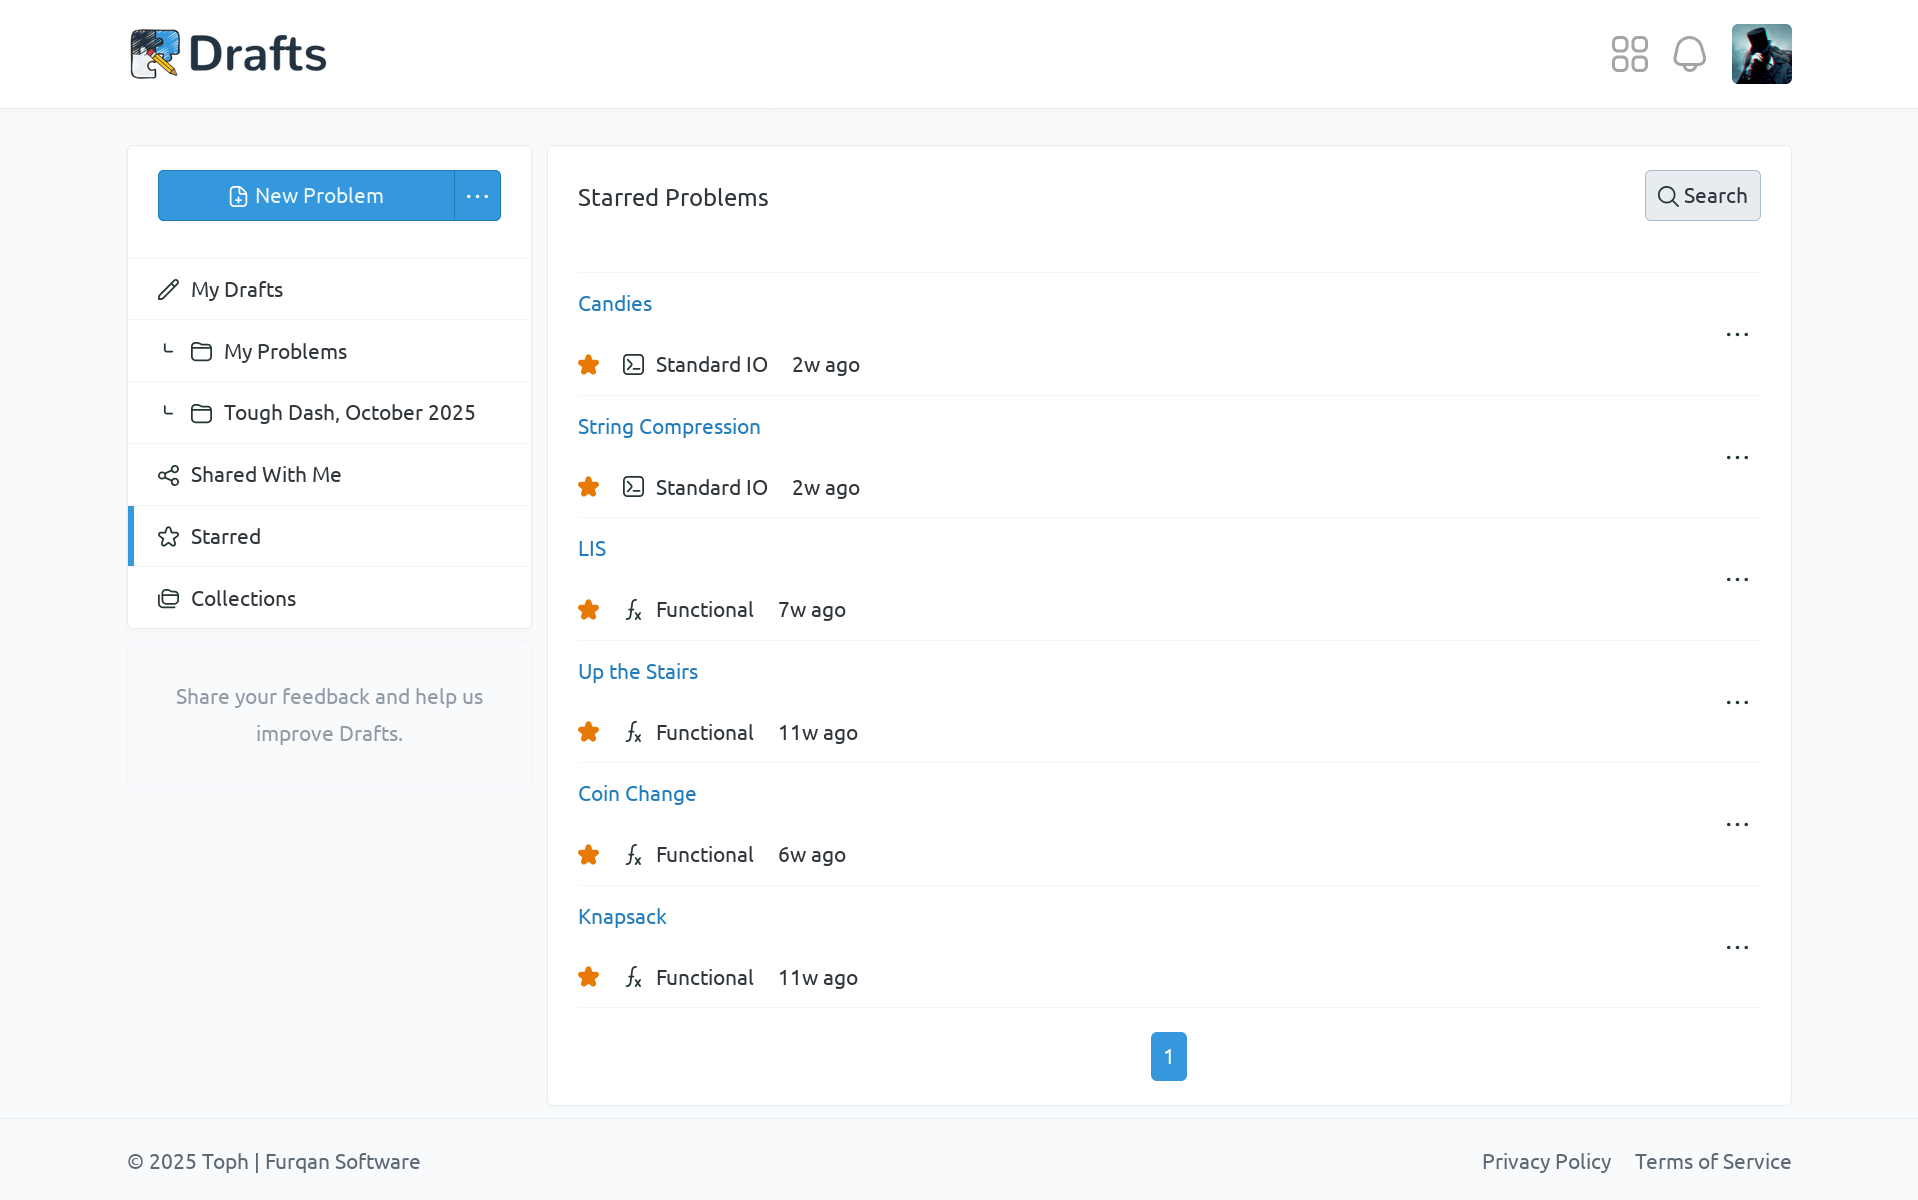1918x1200 pixels.
Task: Go to My Drafts section
Action: pyautogui.click(x=237, y=290)
